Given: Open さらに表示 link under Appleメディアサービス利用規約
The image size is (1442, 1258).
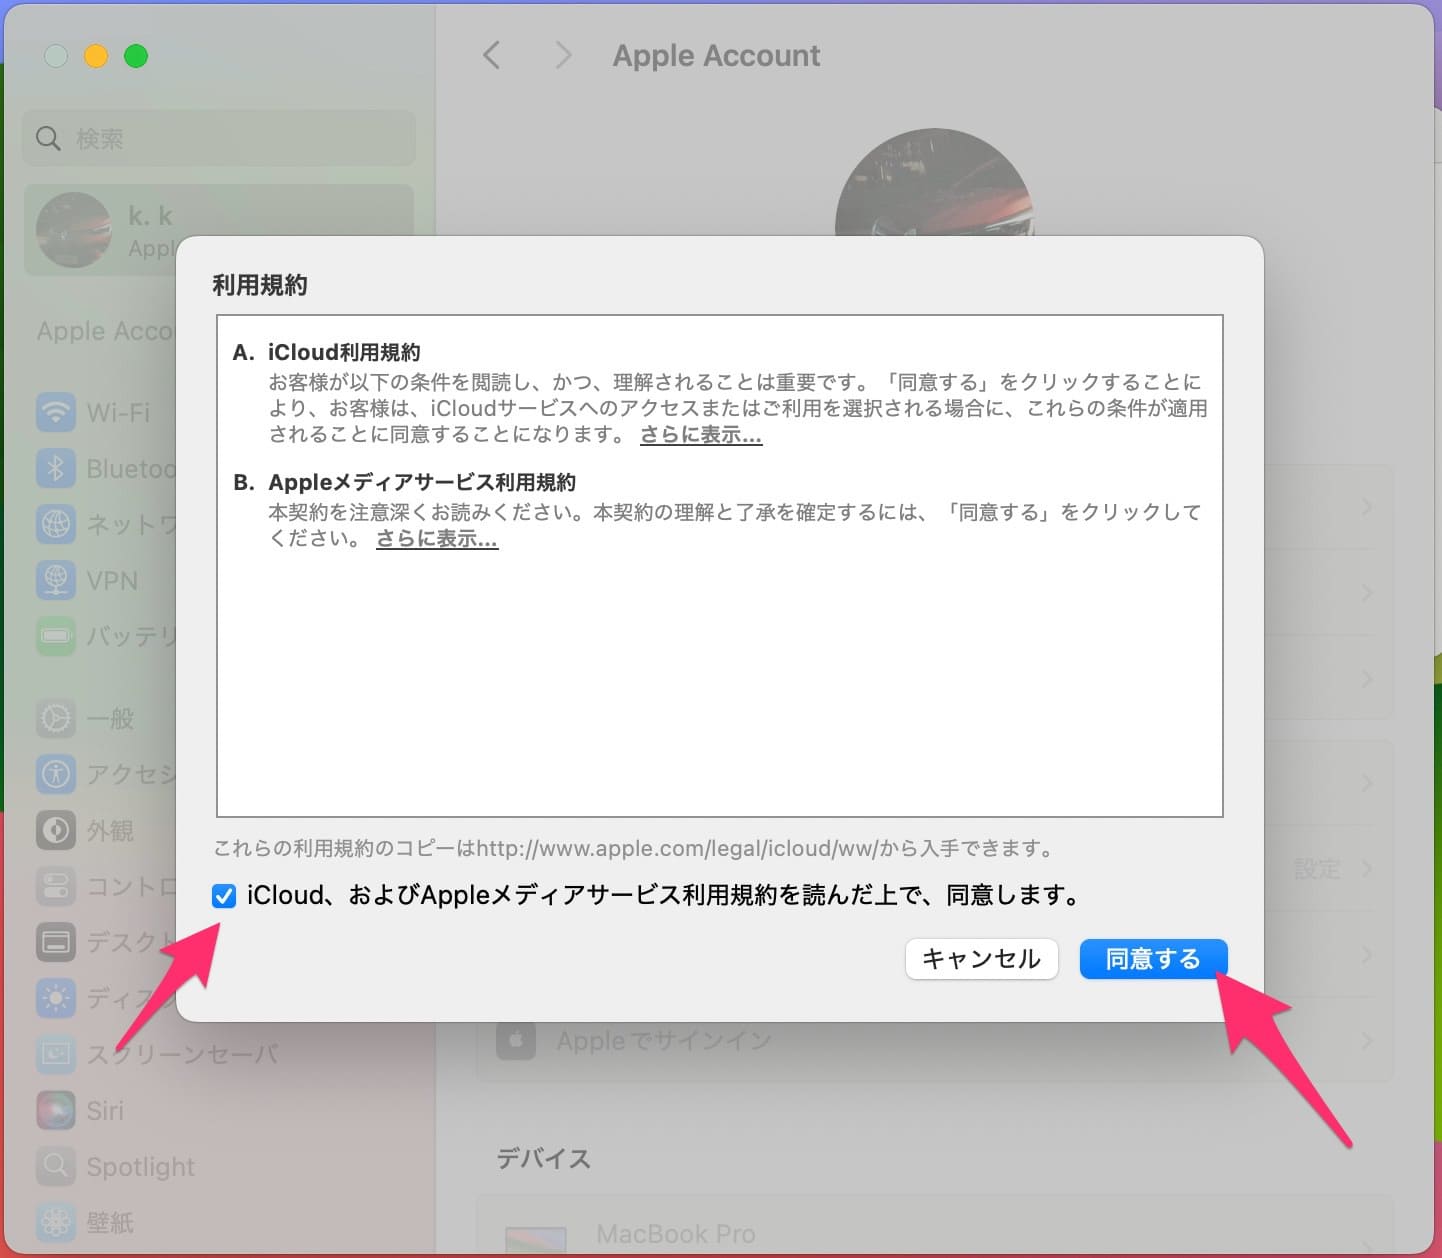Looking at the screenshot, I should tap(437, 539).
